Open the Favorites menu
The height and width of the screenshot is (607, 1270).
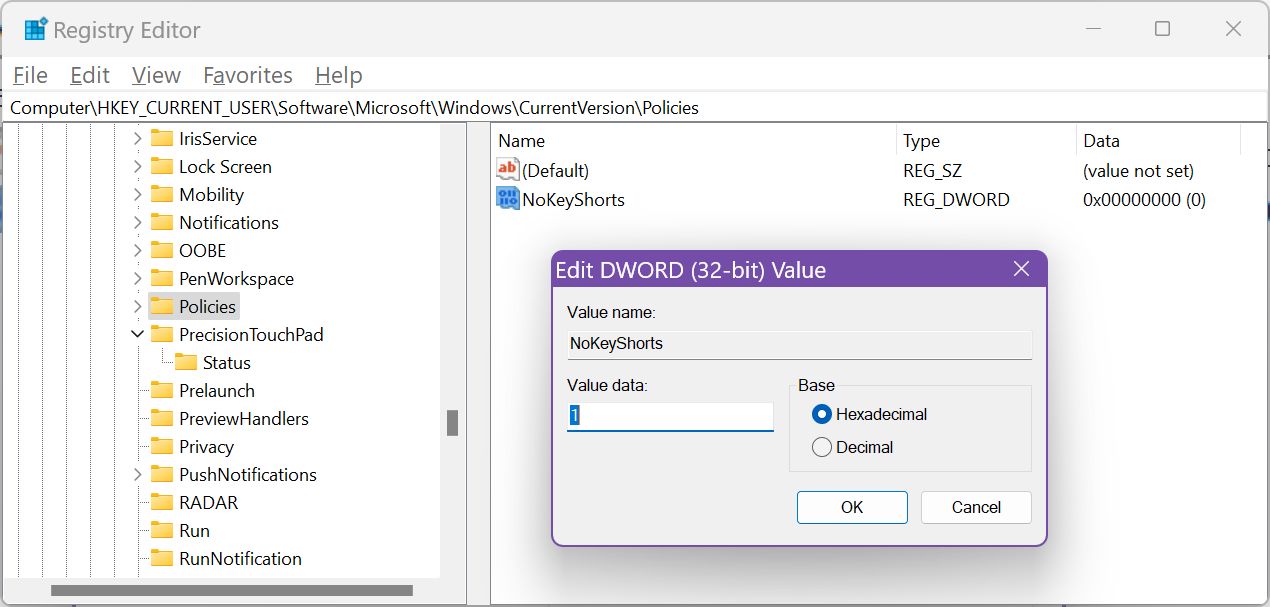(x=247, y=75)
